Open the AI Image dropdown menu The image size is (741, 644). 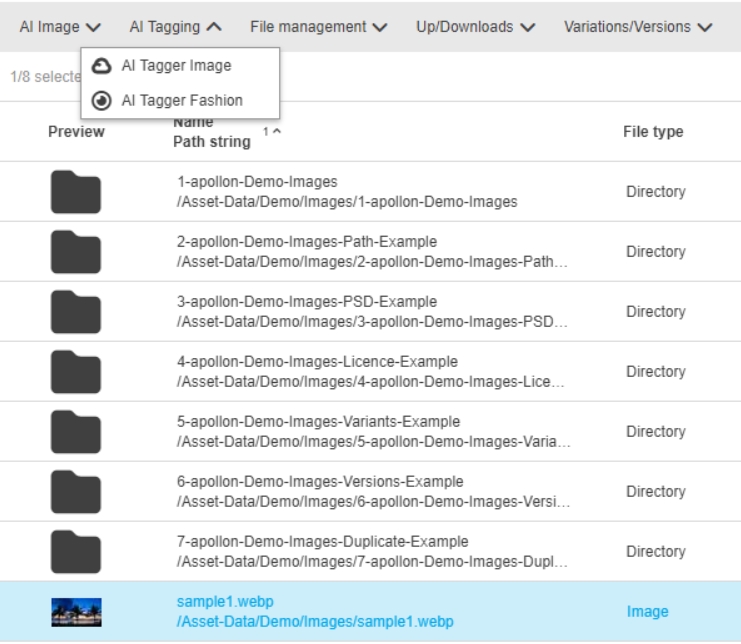(60, 27)
